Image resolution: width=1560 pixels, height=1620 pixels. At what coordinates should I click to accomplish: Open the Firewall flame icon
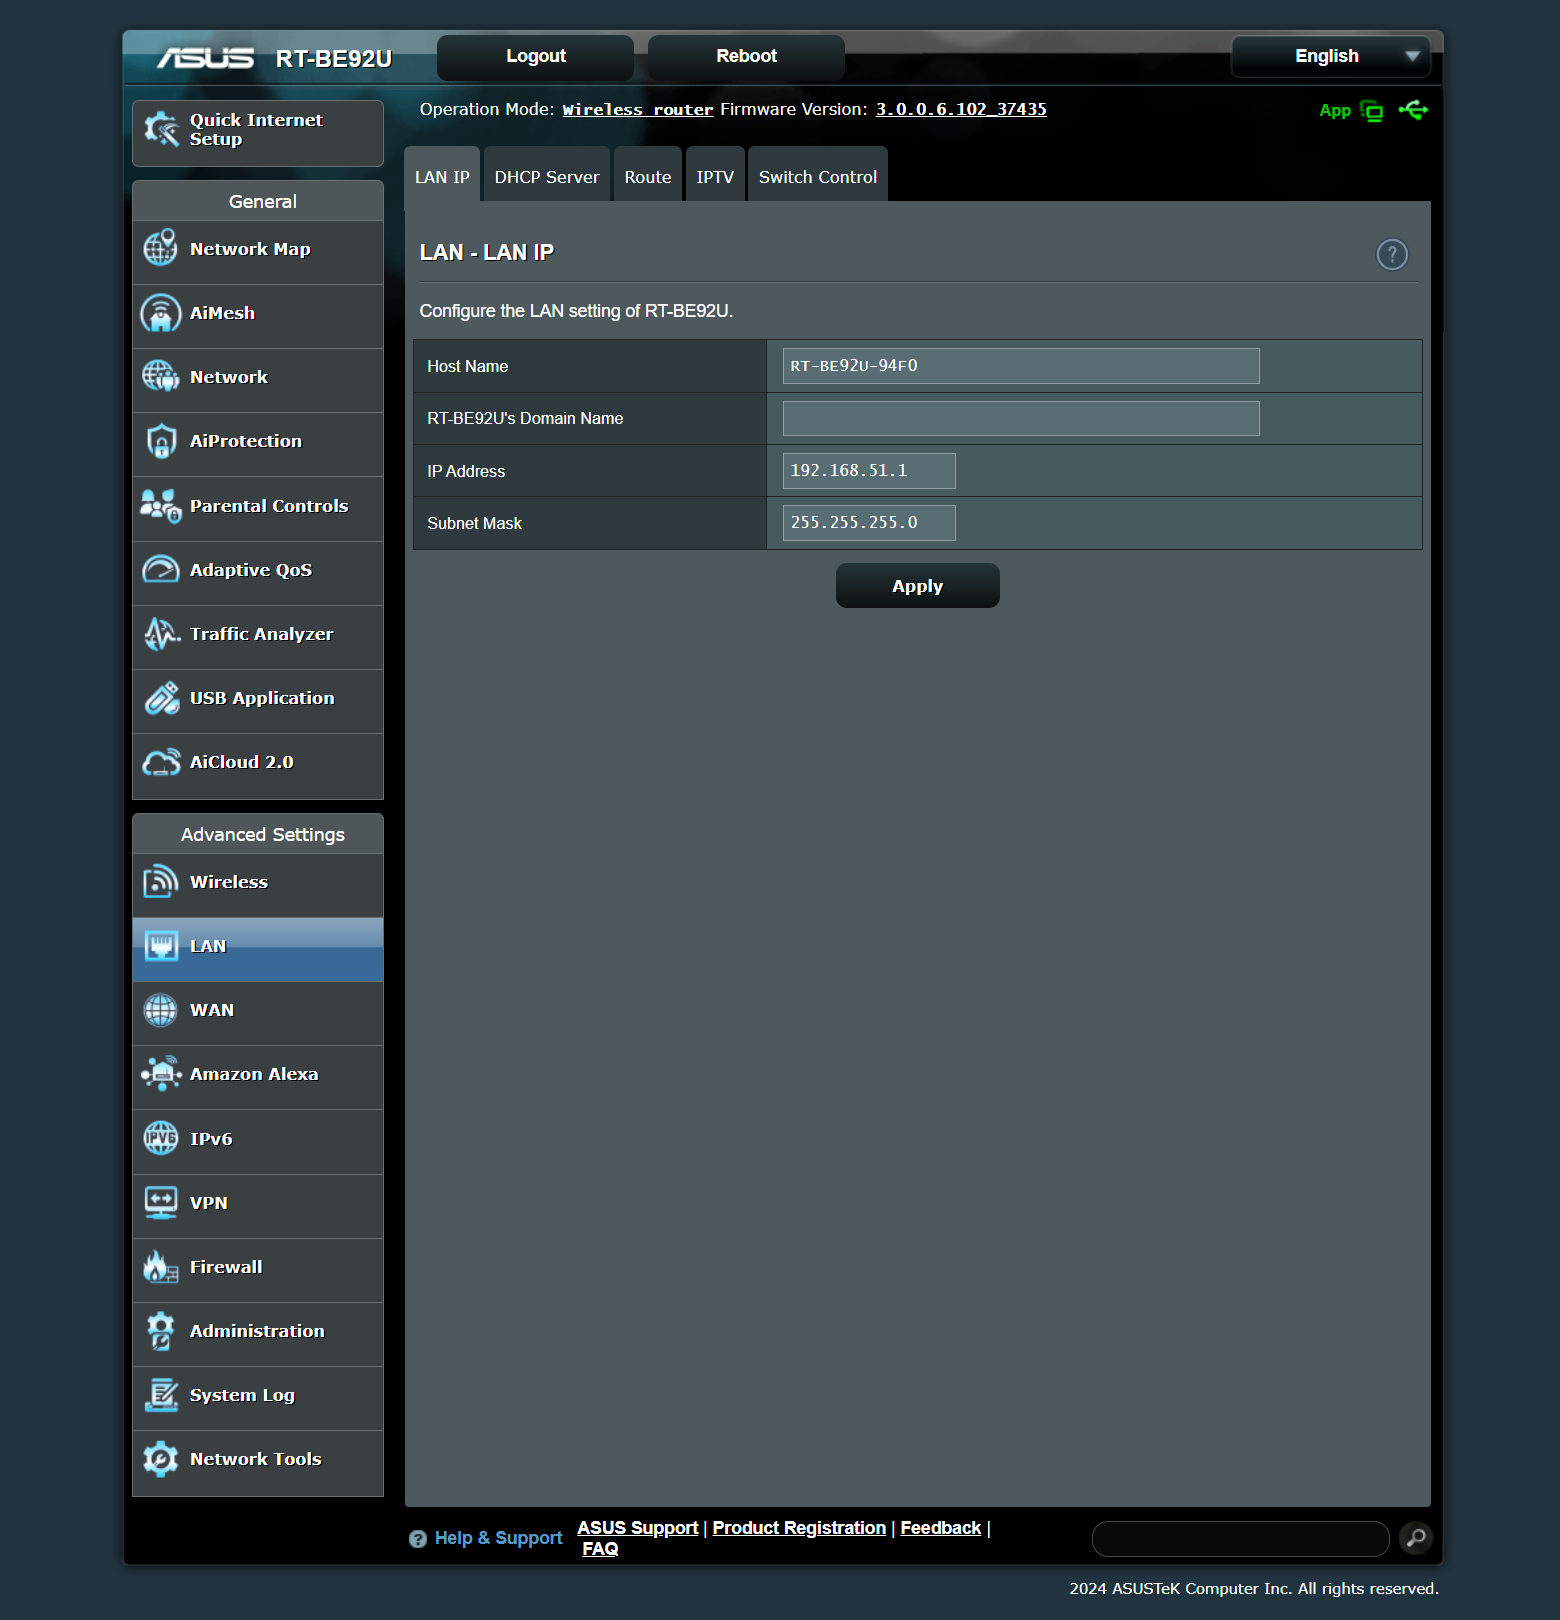(161, 1267)
